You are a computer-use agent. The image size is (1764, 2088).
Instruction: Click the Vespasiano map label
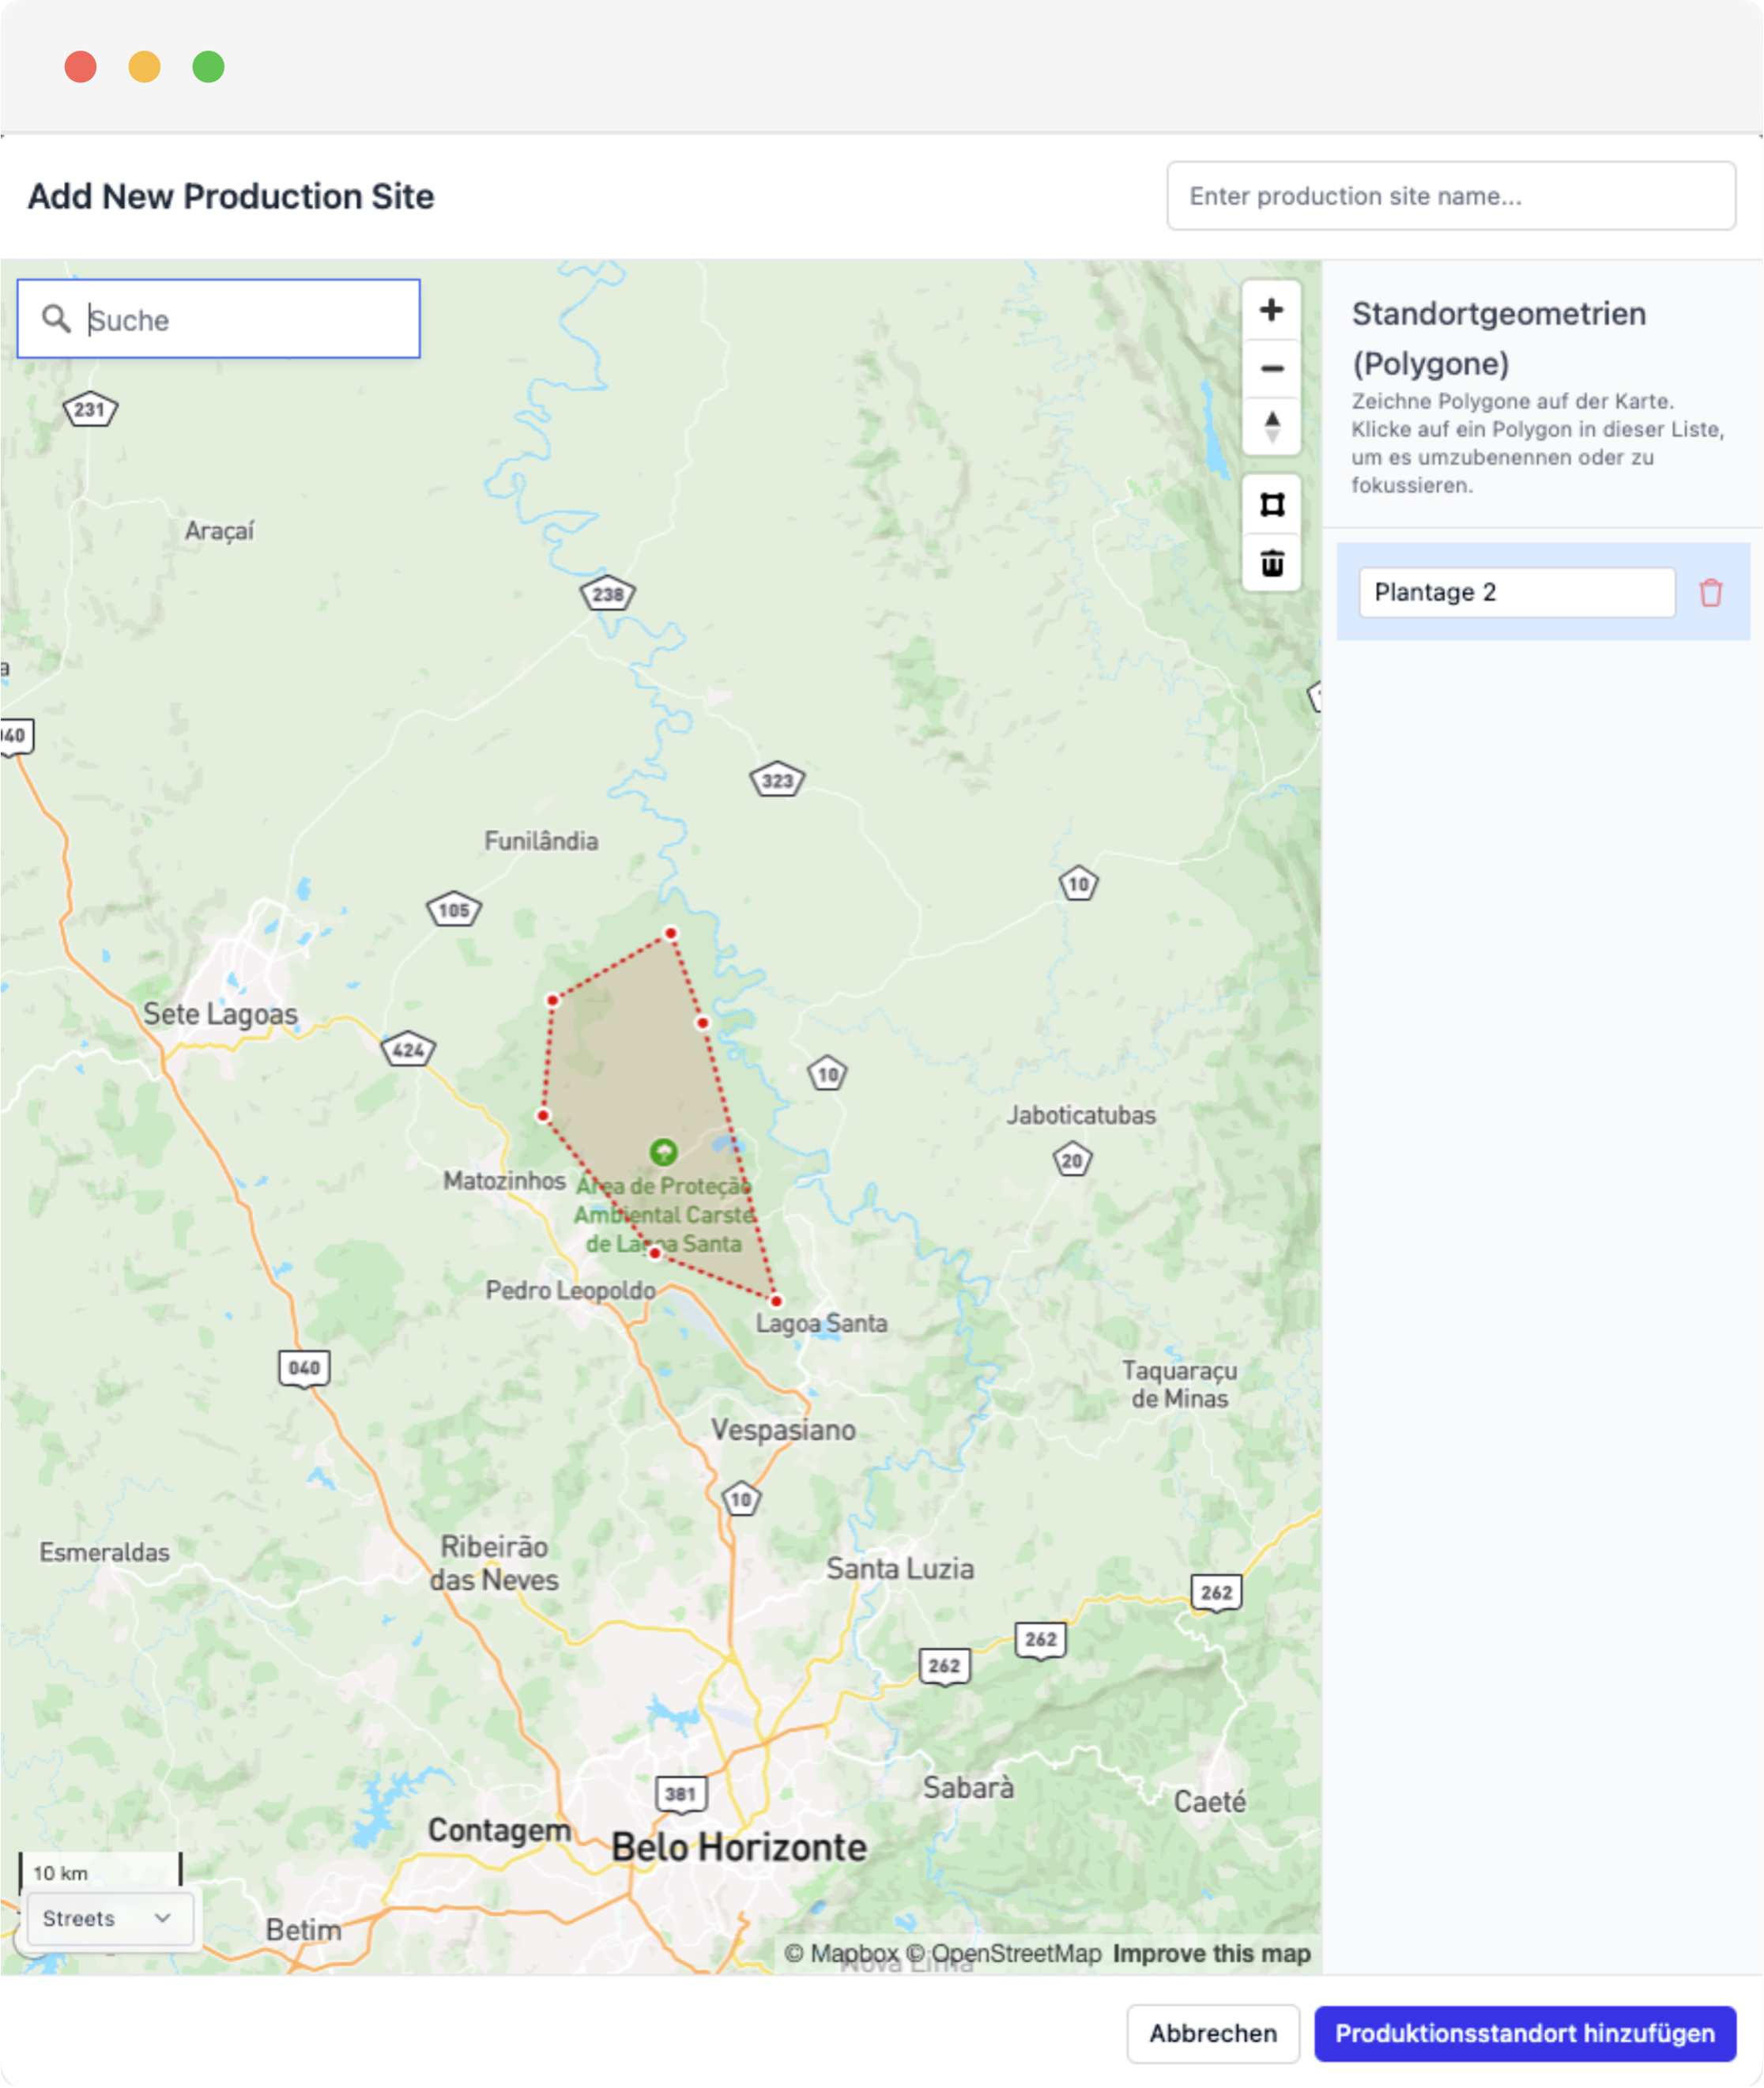click(783, 1430)
